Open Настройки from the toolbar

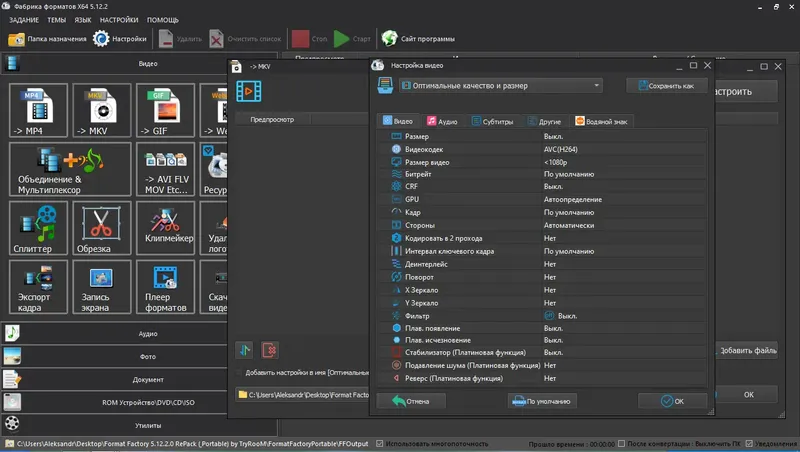click(x=120, y=39)
